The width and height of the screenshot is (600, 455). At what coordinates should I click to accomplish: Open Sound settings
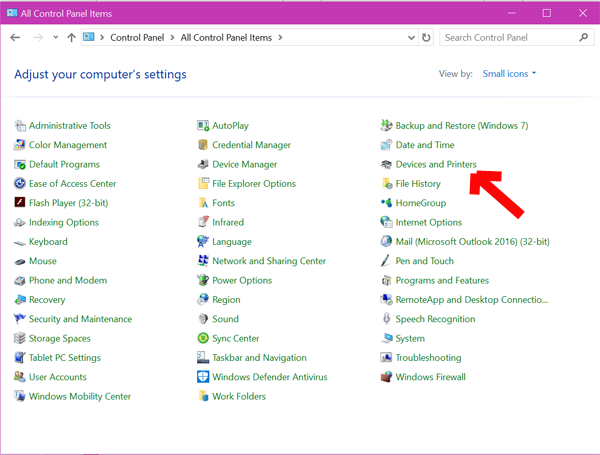tap(225, 319)
